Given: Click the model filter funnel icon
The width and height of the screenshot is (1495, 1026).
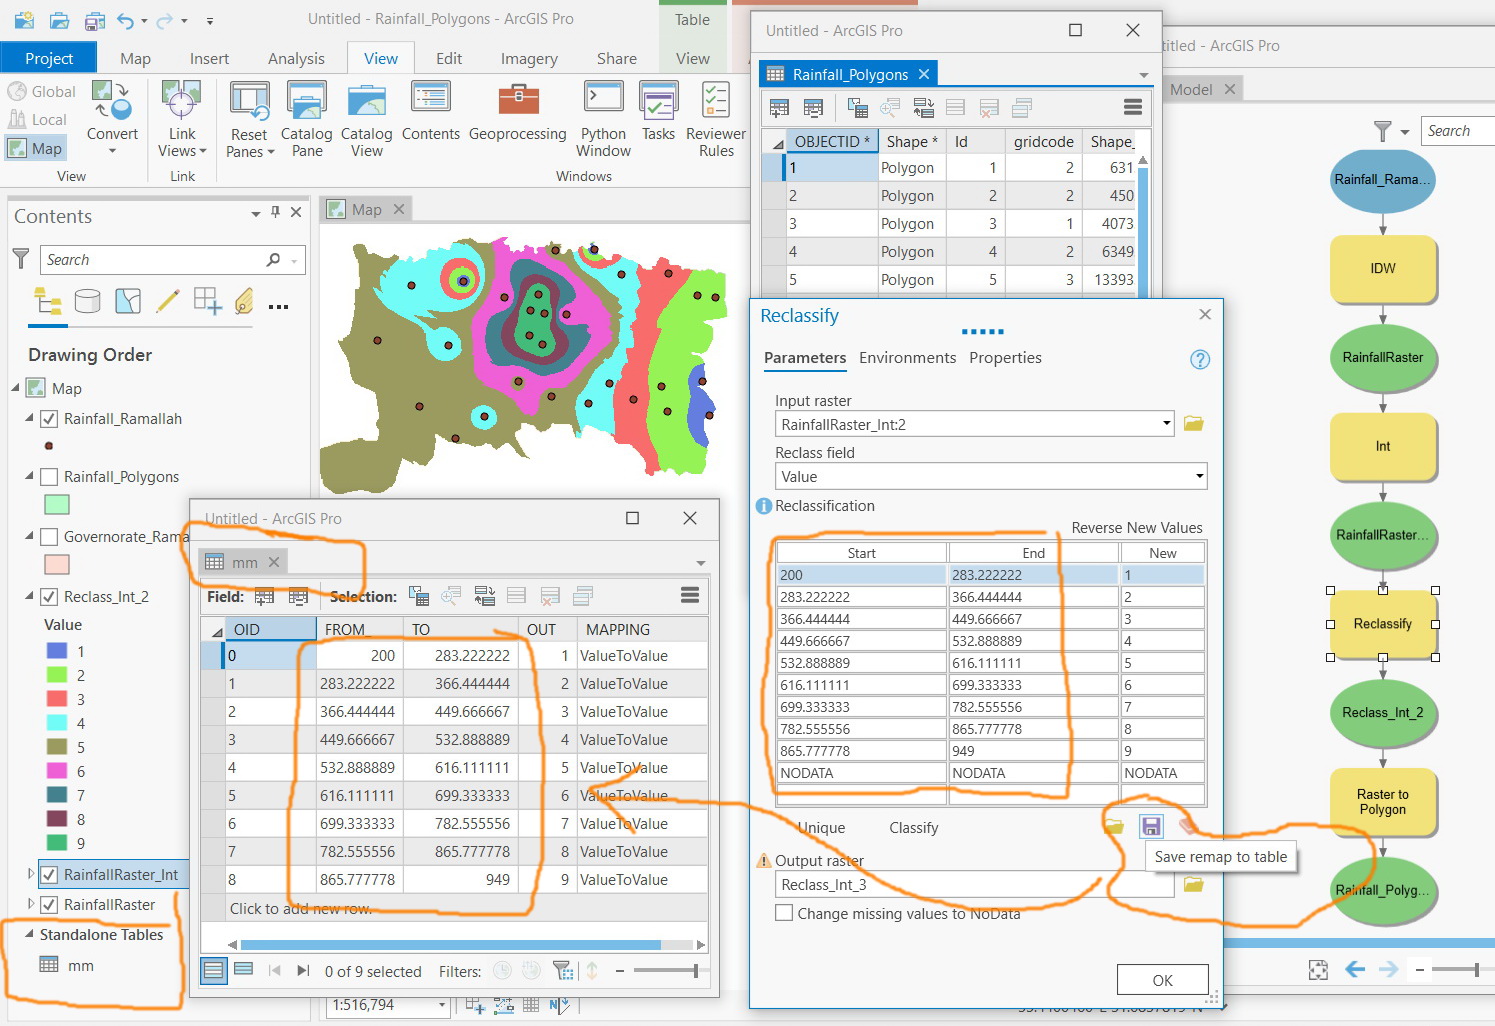Looking at the screenshot, I should [1383, 131].
